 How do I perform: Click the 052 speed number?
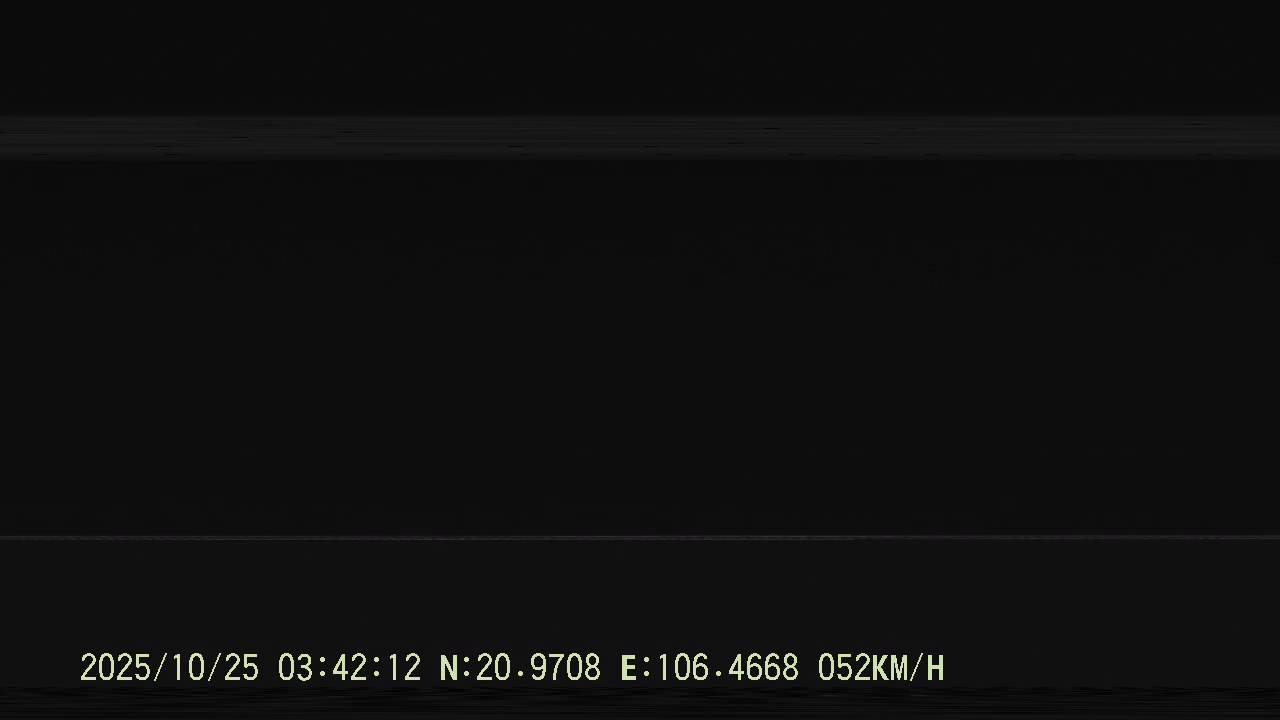coord(844,668)
